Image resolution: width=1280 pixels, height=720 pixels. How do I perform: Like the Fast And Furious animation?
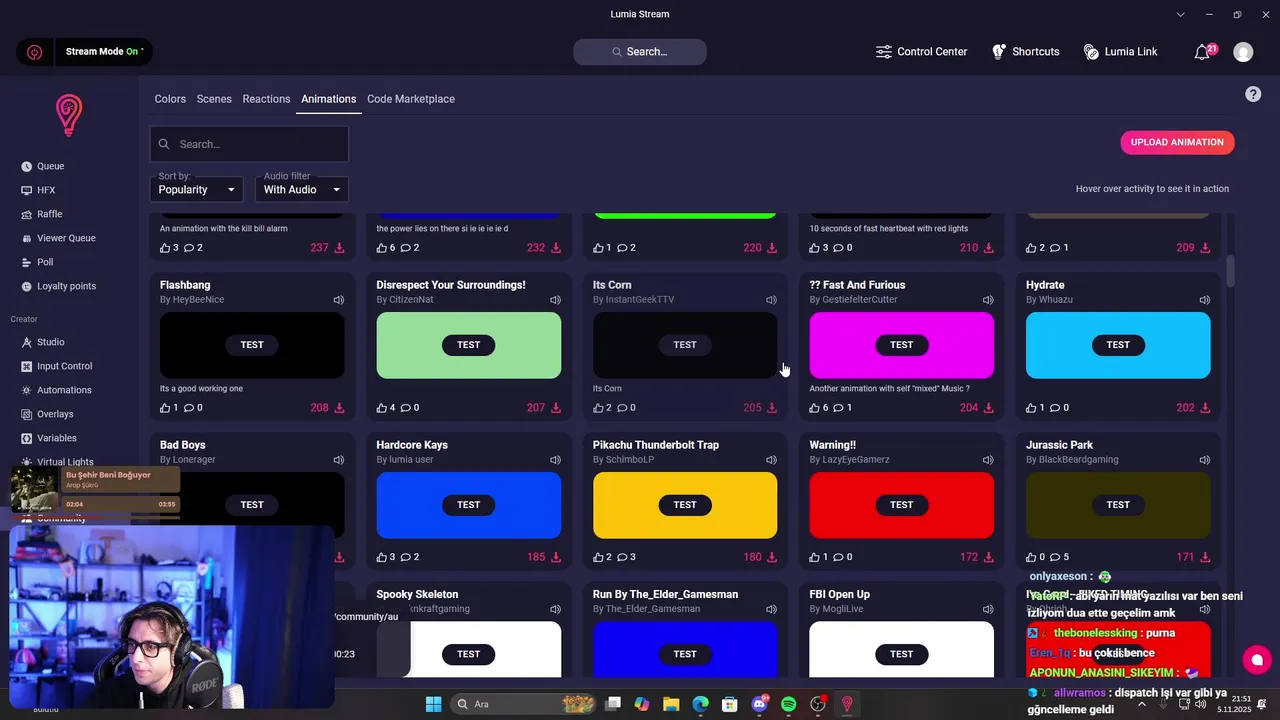[815, 407]
